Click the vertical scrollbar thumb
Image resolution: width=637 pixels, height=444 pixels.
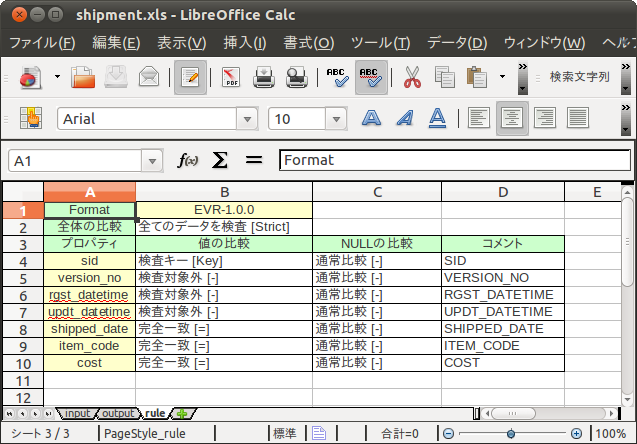coord(627,240)
